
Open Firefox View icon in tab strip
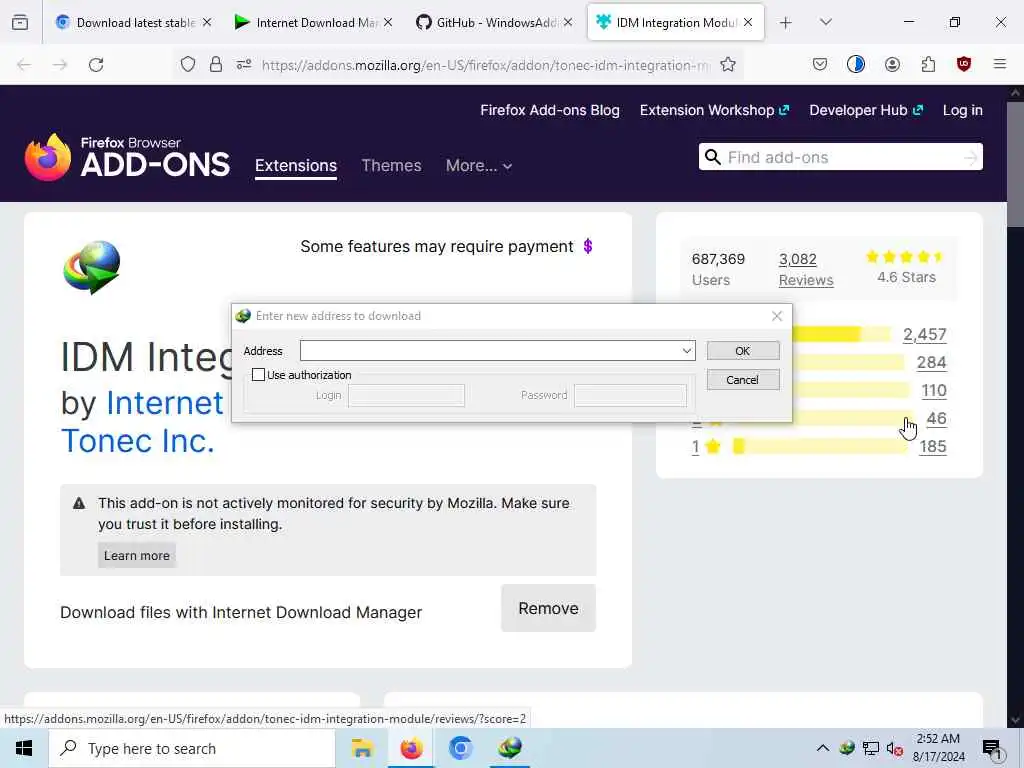pyautogui.click(x=20, y=23)
